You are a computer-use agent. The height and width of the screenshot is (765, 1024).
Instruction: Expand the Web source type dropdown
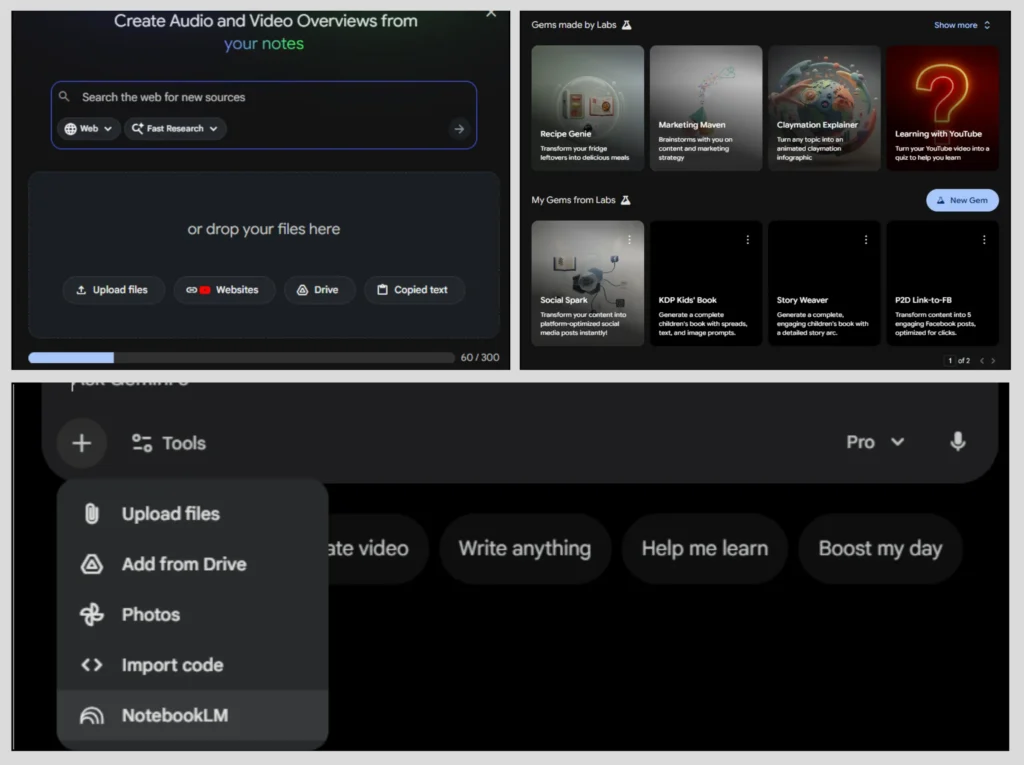pyautogui.click(x=88, y=128)
